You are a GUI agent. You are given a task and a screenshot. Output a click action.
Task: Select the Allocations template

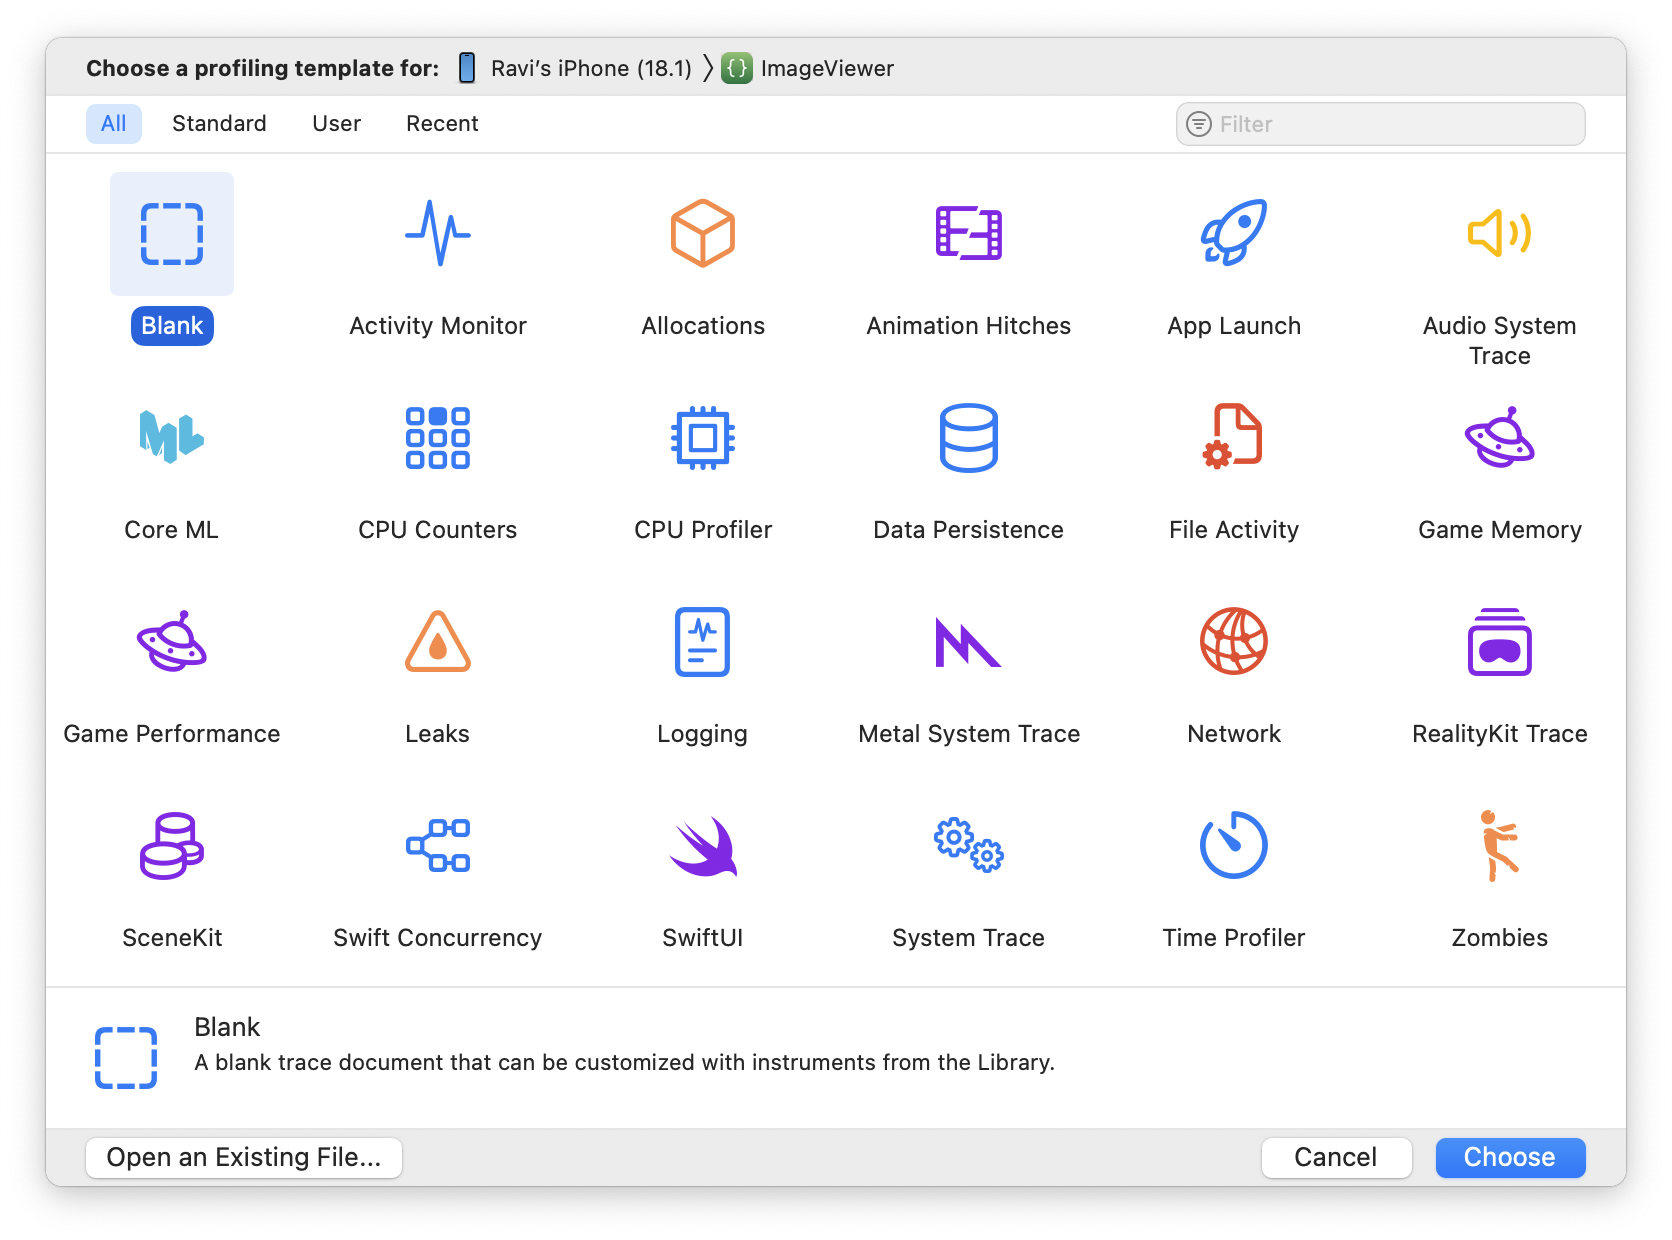click(x=703, y=262)
